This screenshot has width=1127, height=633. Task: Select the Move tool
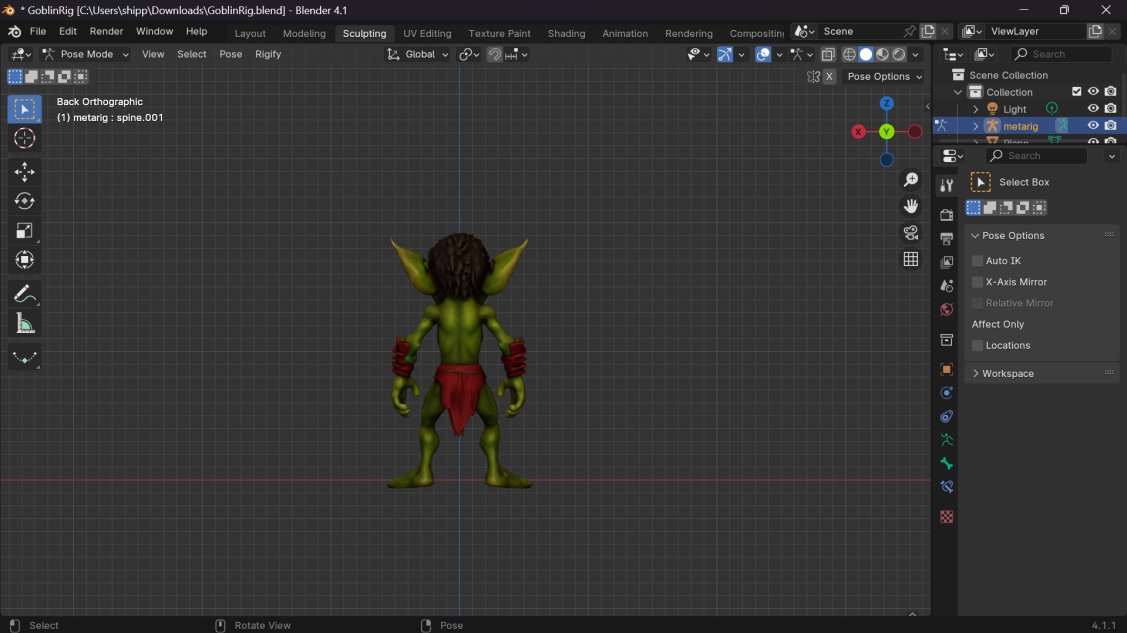(25, 173)
